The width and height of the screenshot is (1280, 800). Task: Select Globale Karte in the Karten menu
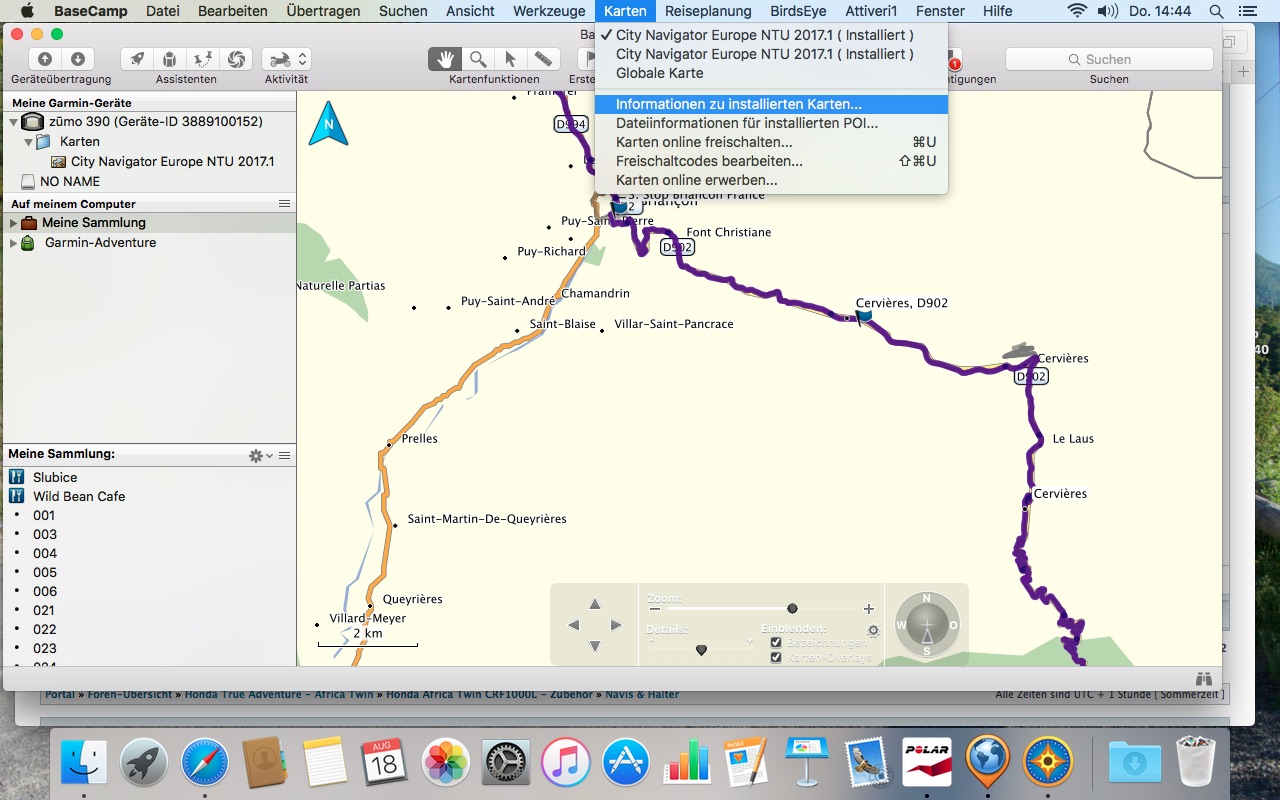[x=659, y=73]
